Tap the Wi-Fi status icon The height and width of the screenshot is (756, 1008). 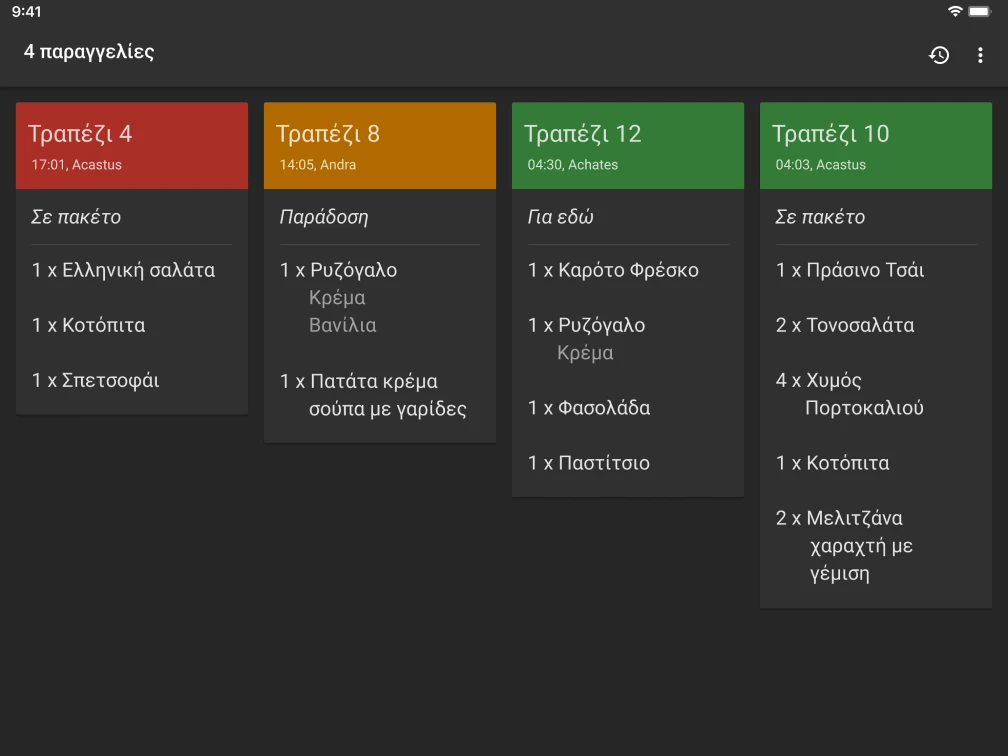point(955,11)
